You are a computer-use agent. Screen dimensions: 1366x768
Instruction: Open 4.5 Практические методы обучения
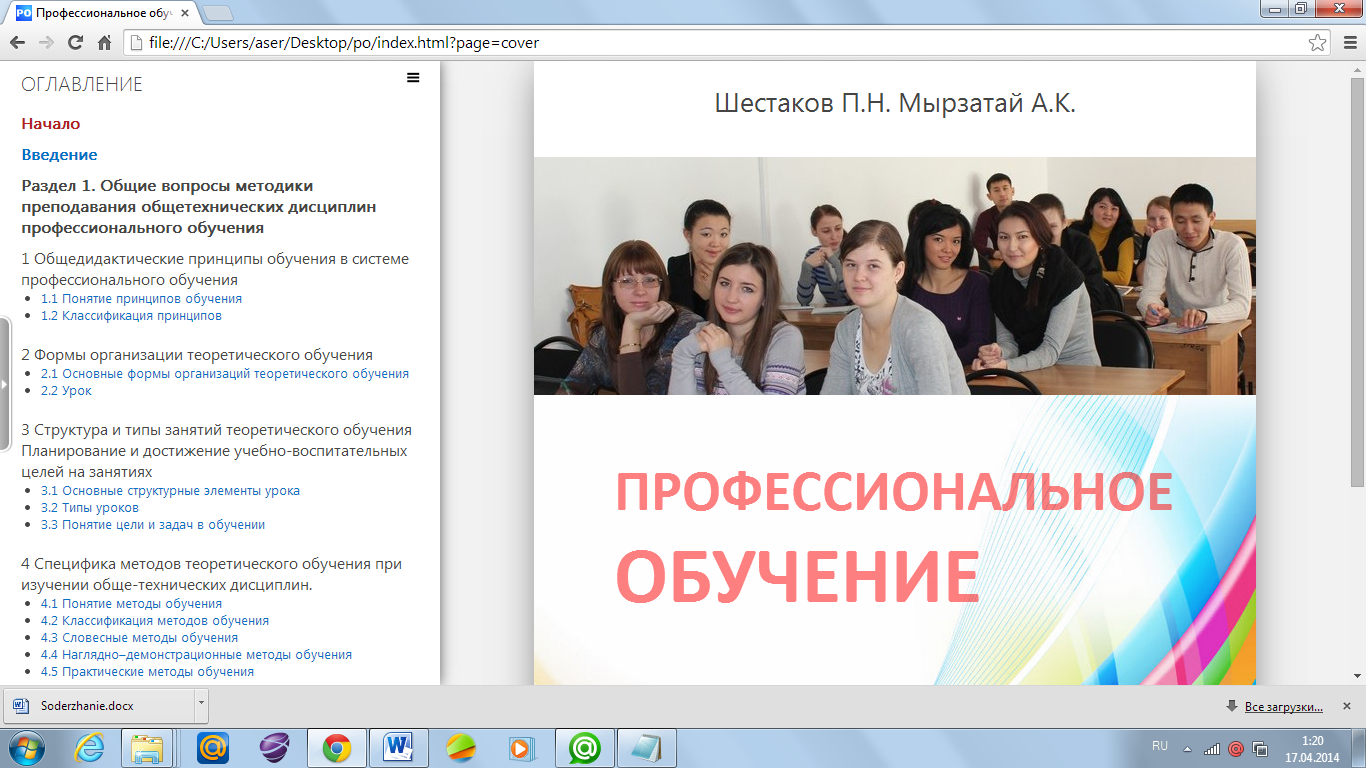tap(147, 672)
